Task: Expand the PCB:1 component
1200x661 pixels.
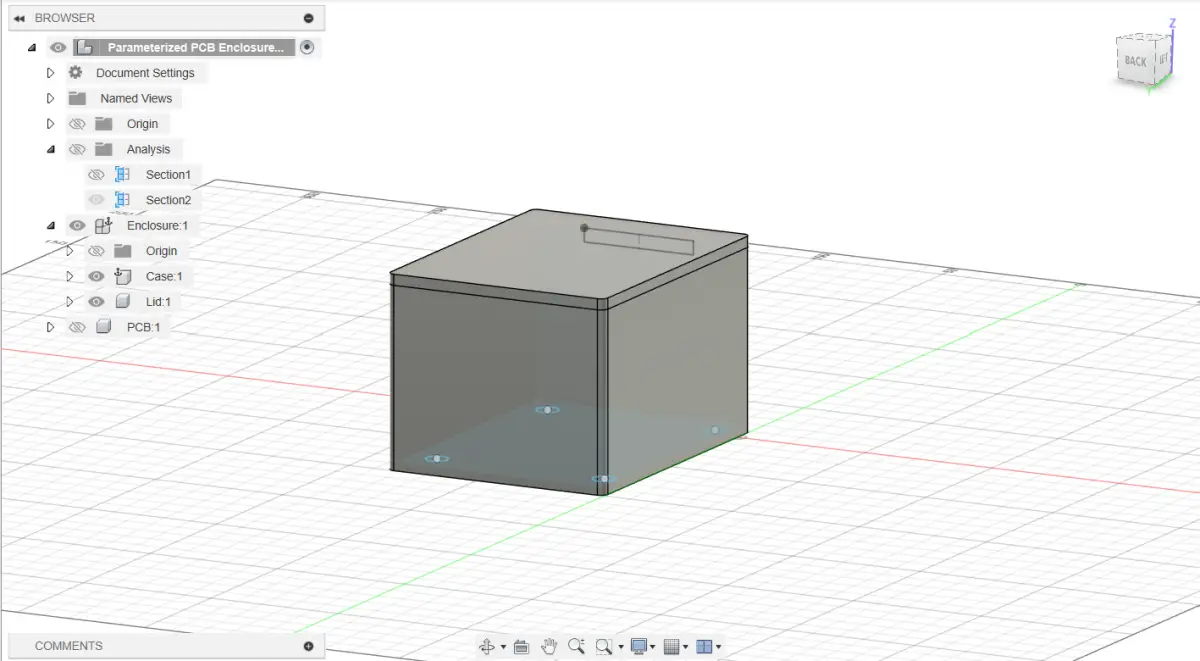Action: (x=50, y=327)
